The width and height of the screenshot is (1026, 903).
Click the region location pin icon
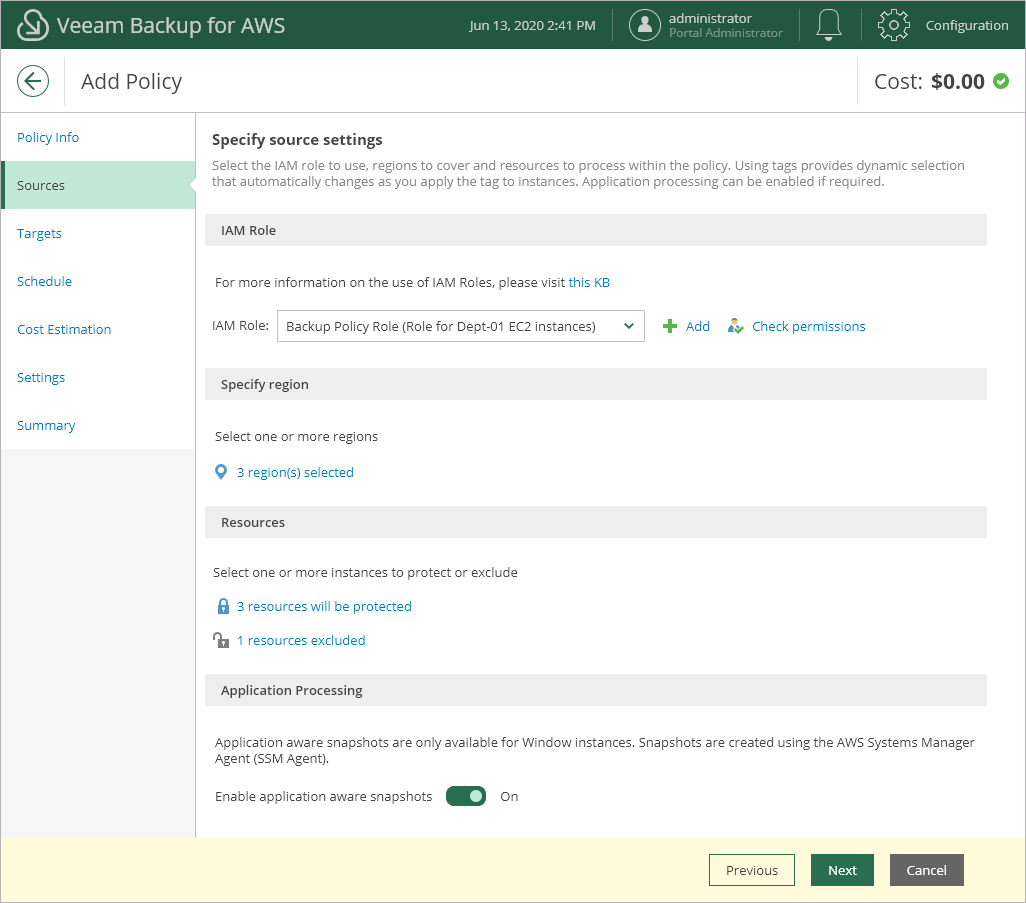coord(221,472)
